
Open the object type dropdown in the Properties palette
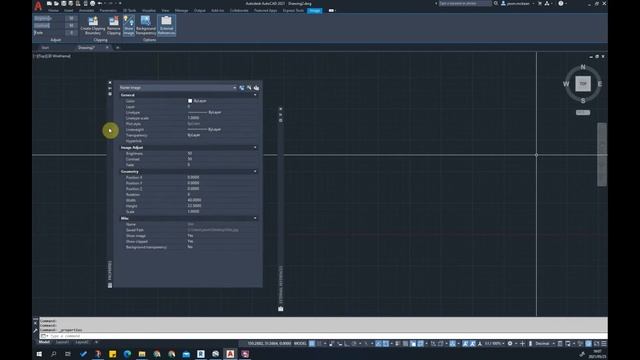[x=178, y=88]
